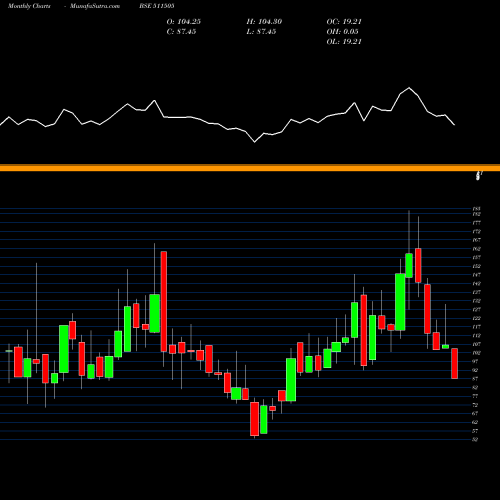The image size is (500, 500).
Task: Click the close value C: 87.45
Action: pyautogui.click(x=181, y=32)
